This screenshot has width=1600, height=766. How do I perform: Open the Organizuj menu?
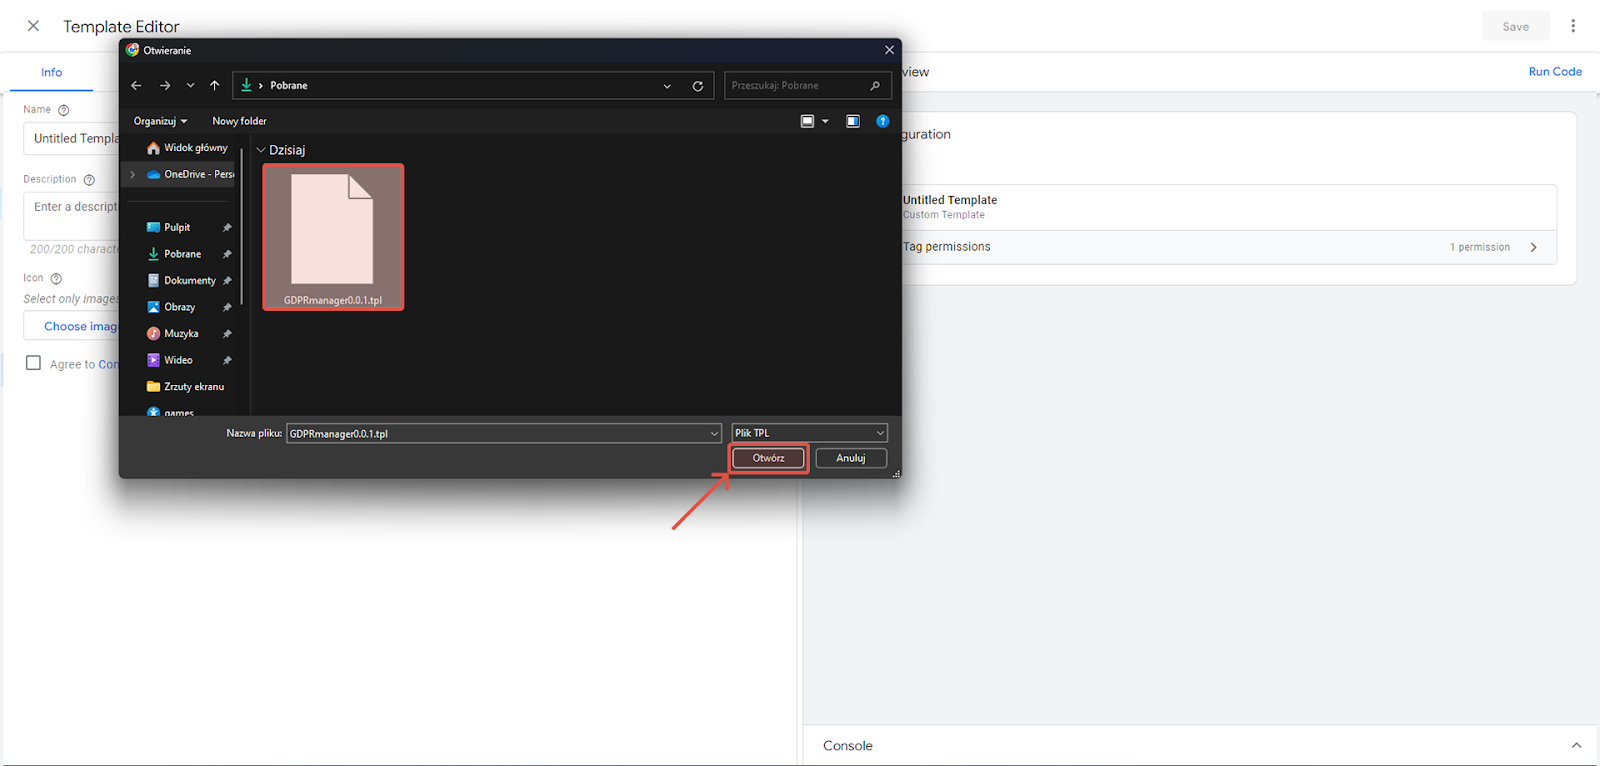point(160,121)
